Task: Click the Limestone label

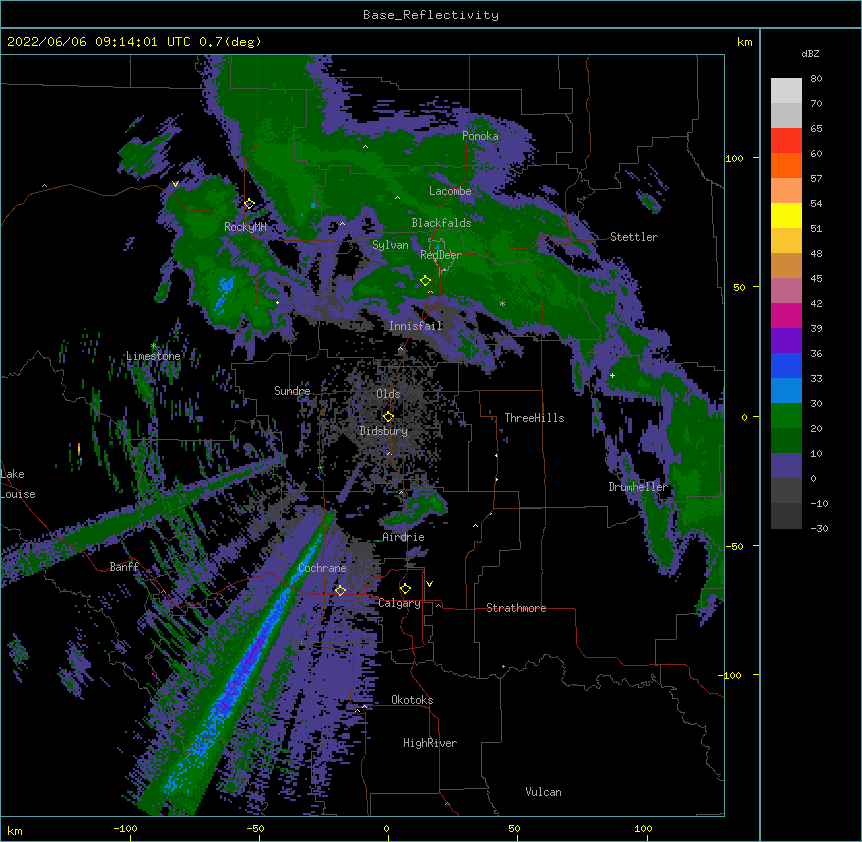Action: tap(153, 356)
